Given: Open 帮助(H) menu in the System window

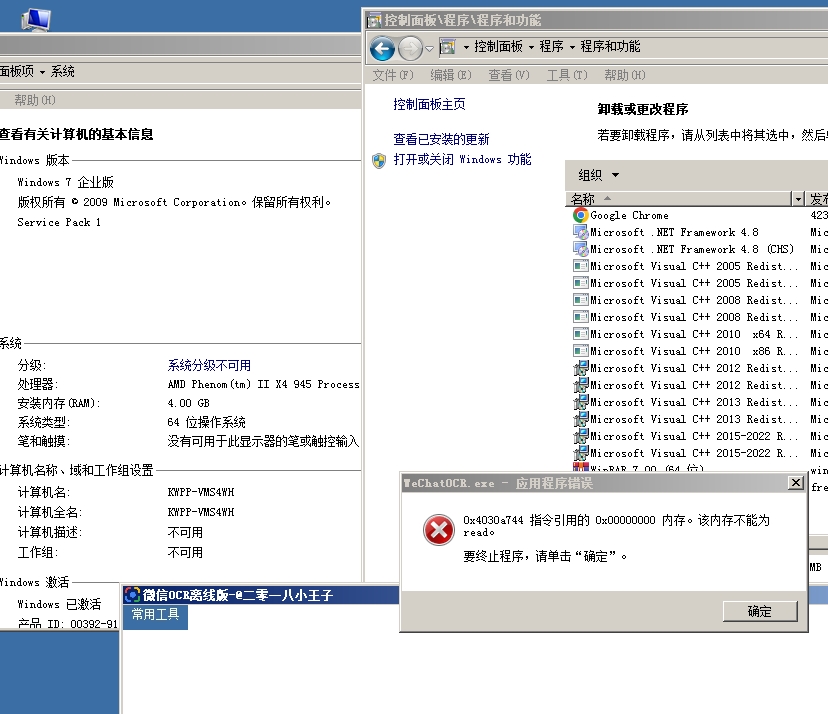Looking at the screenshot, I should point(35,100).
